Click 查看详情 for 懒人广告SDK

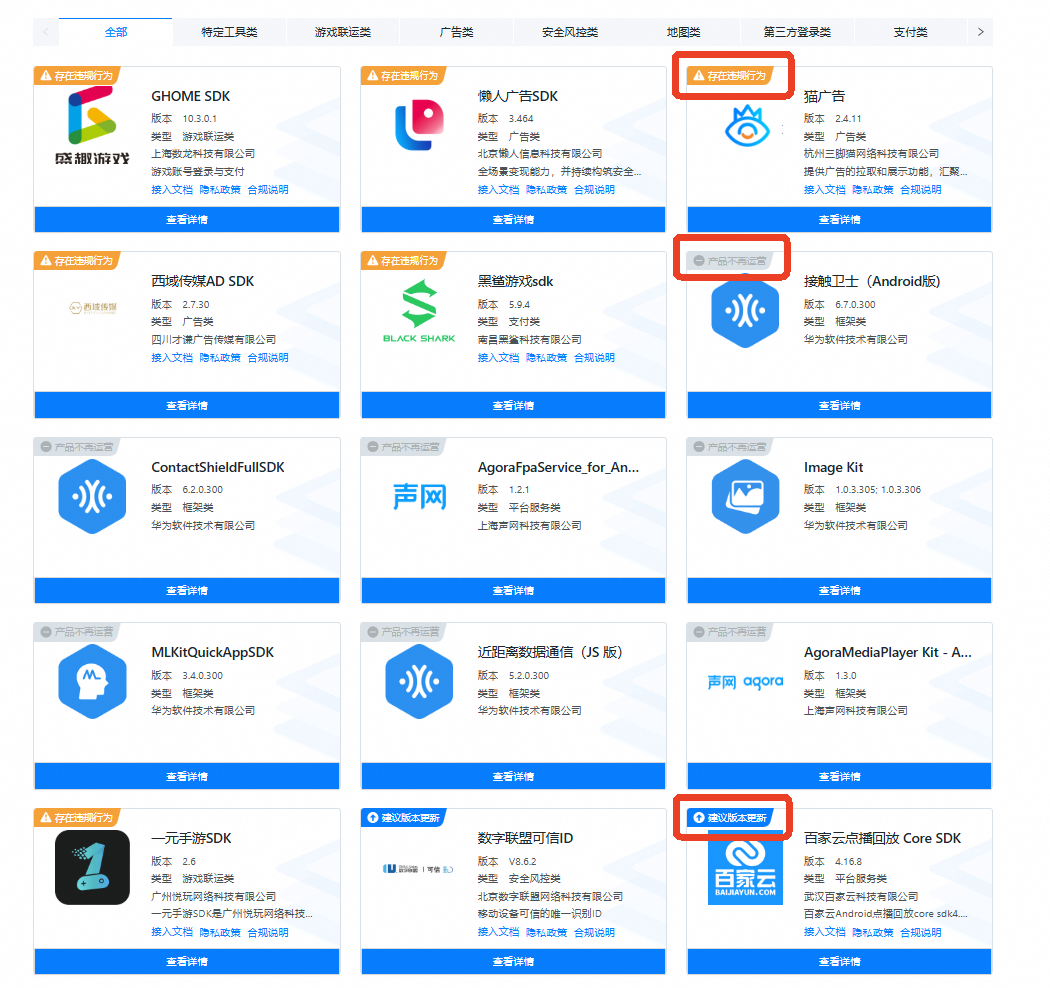513,220
